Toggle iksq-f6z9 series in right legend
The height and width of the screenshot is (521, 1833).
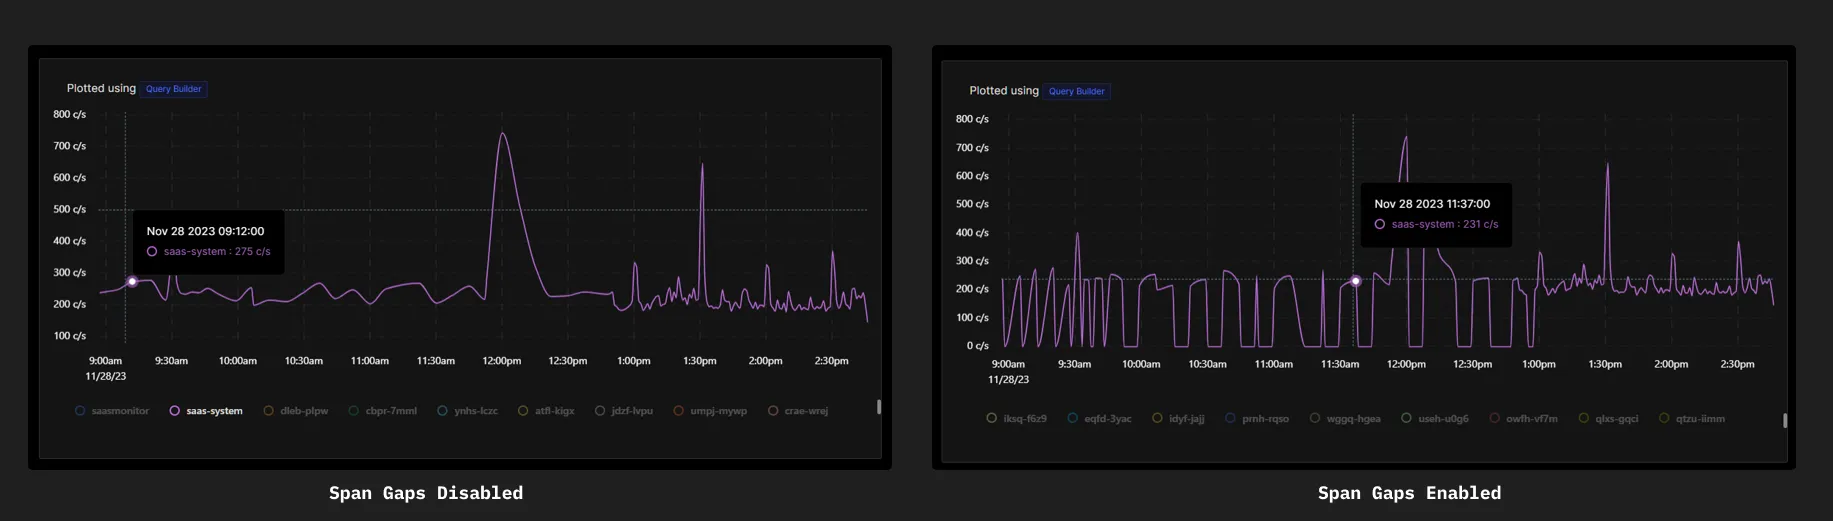tap(1017, 419)
